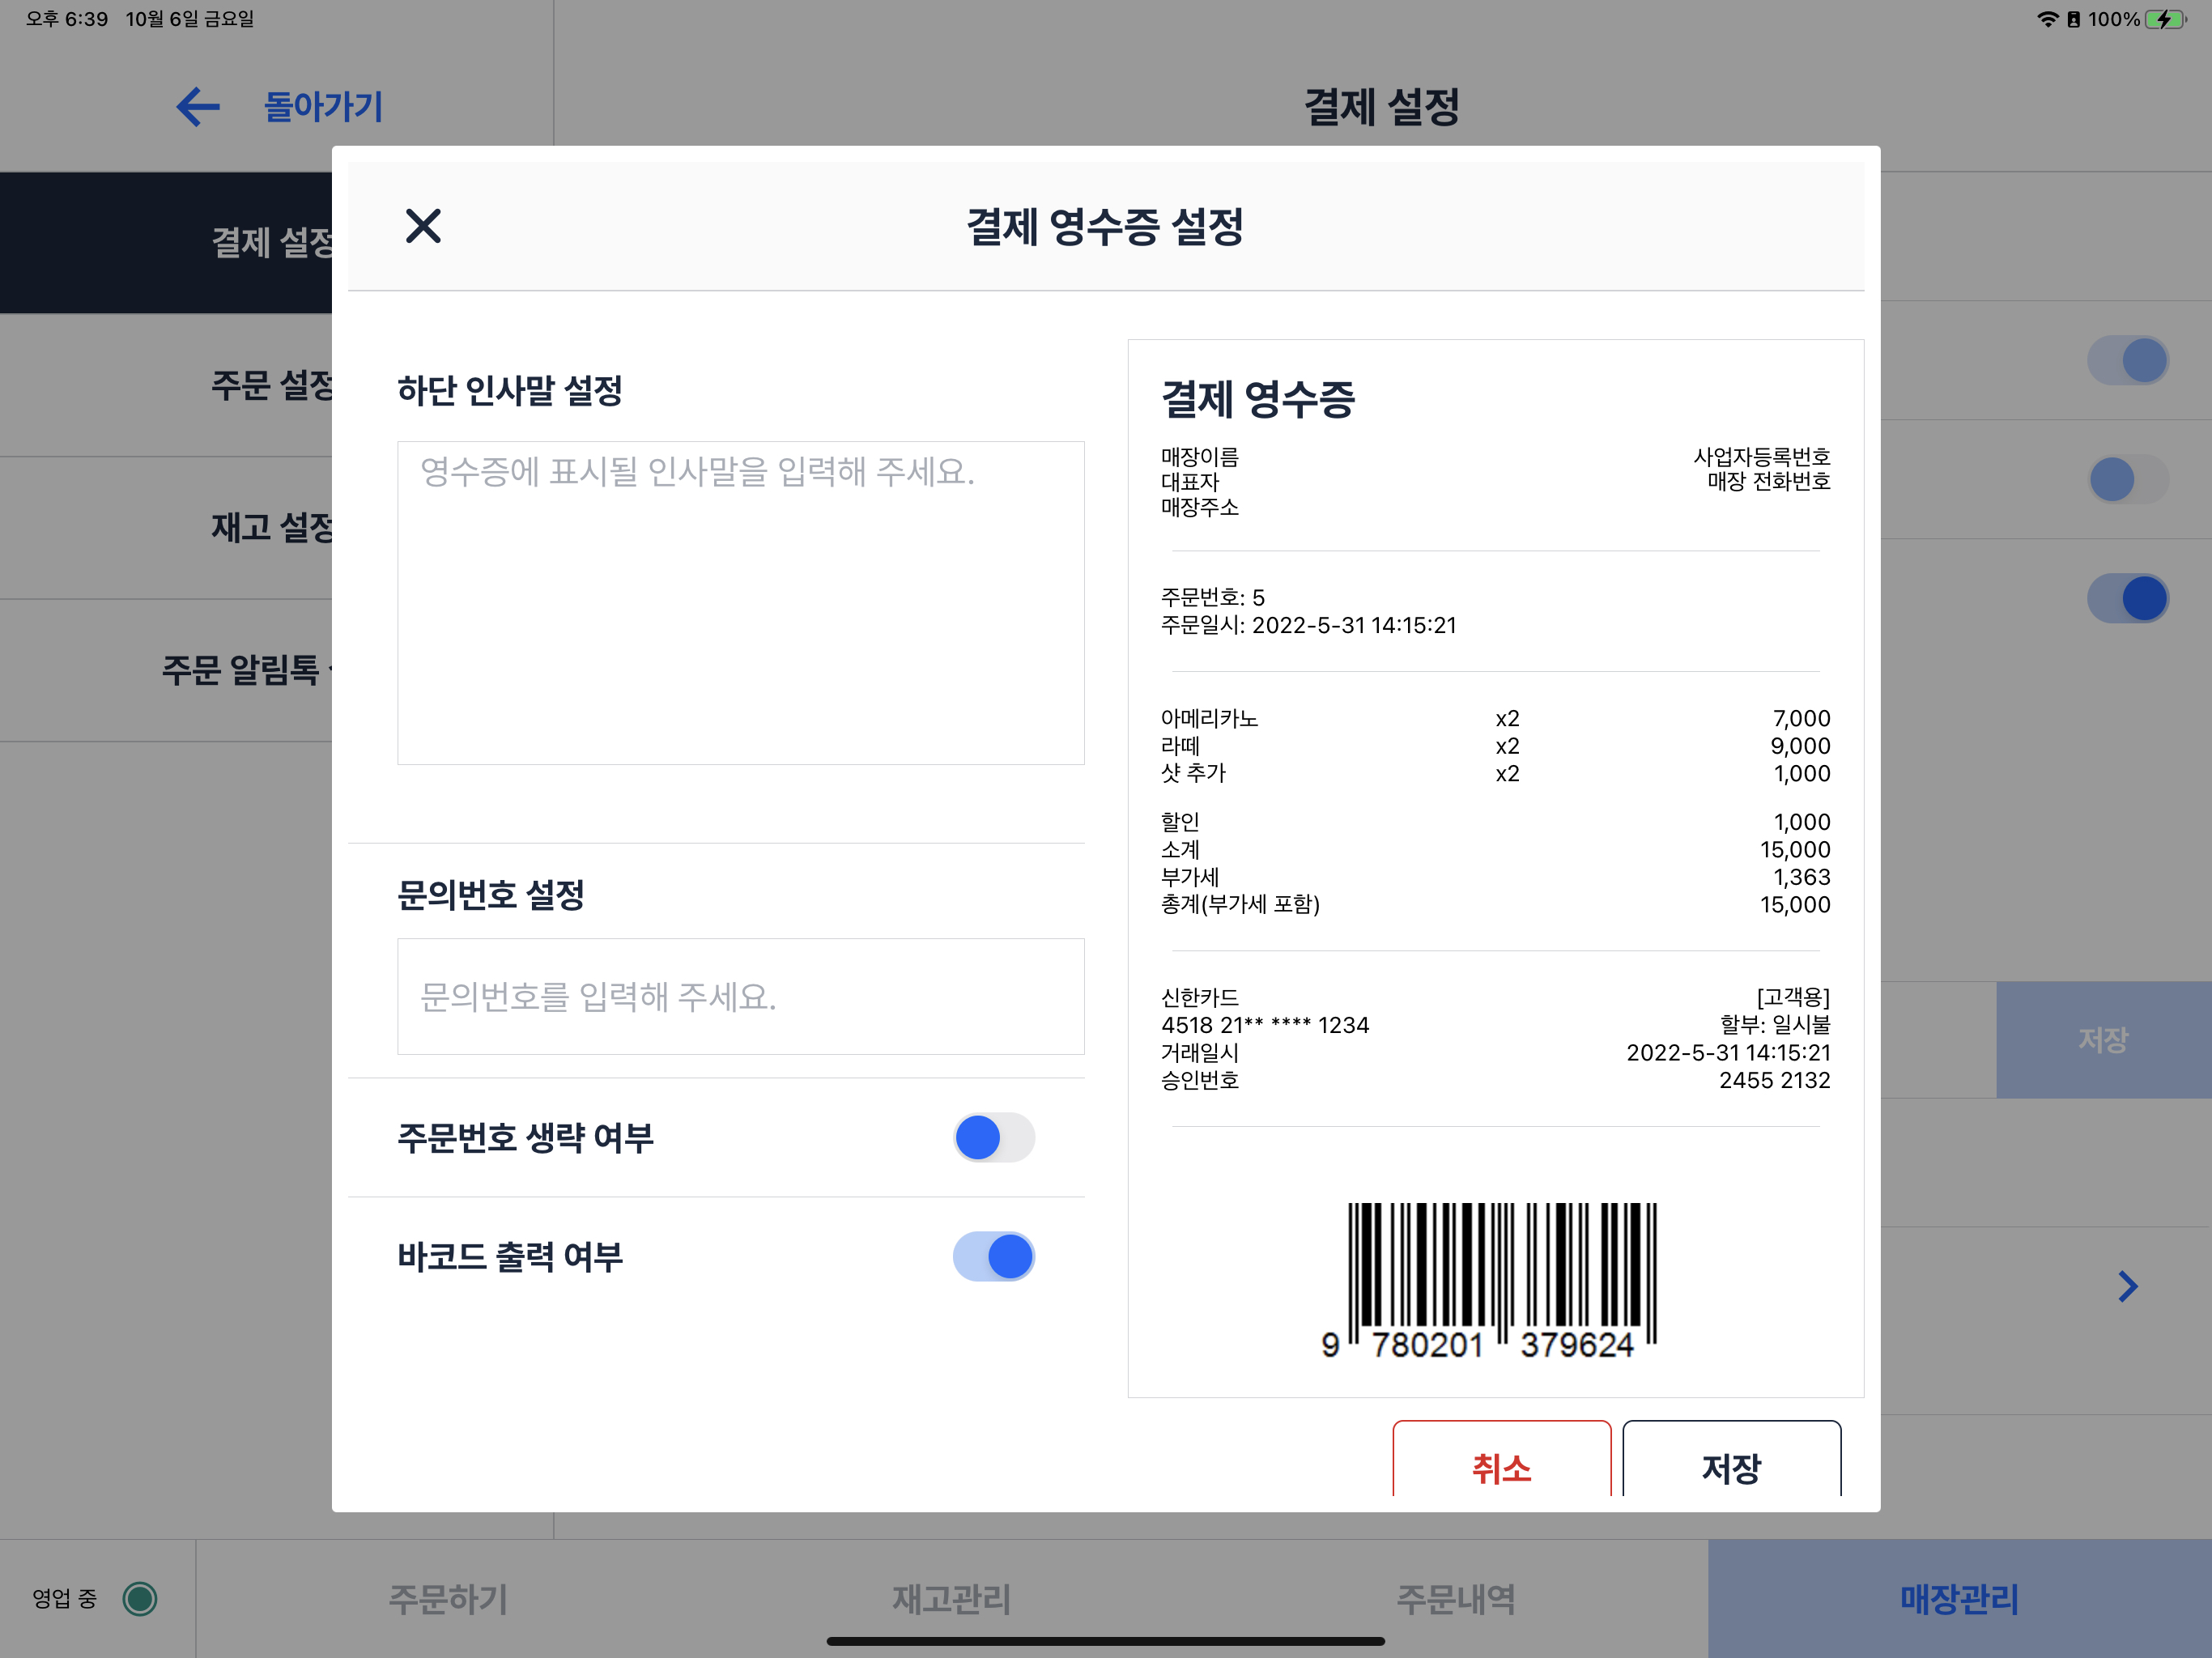The width and height of the screenshot is (2212, 1658).
Task: Open the 주문하기 tab in the bottom bar
Action: (x=448, y=1598)
